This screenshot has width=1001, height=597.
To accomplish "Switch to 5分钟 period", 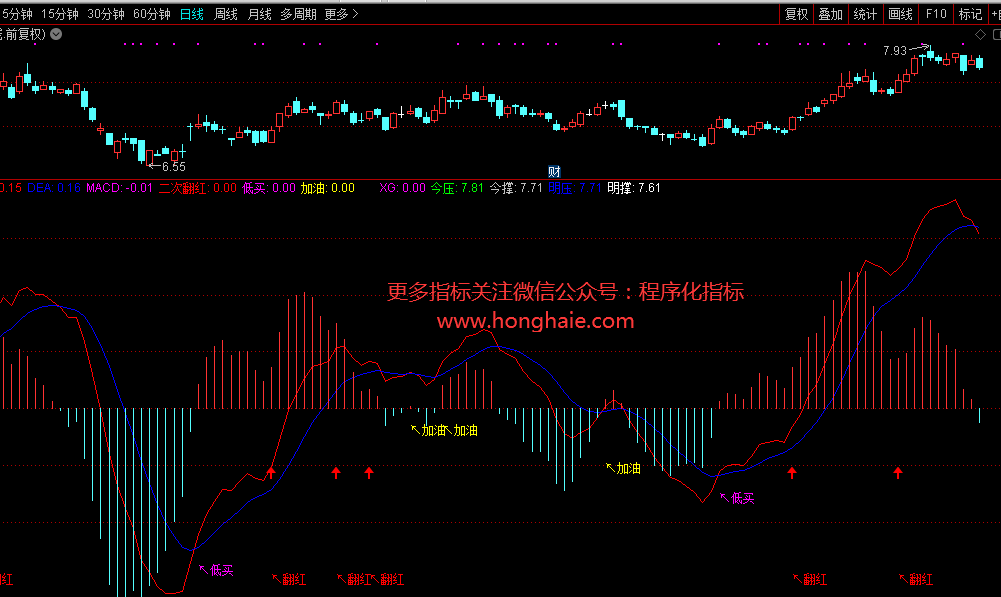I will [16, 14].
